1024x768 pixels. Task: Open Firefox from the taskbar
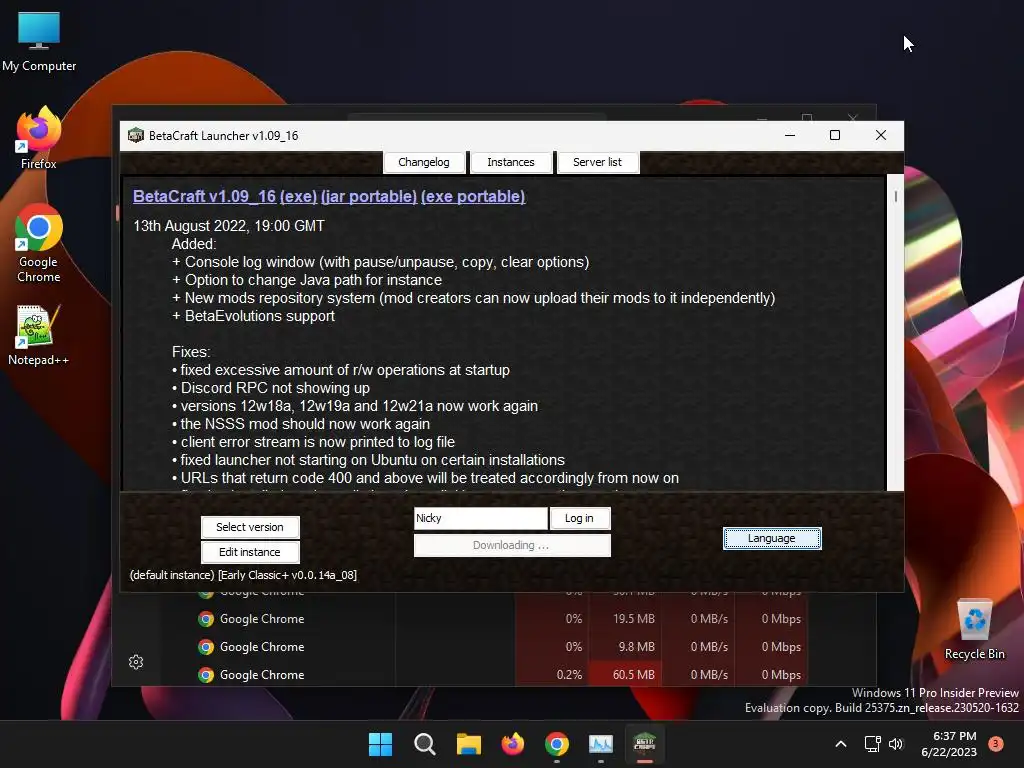[513, 744]
